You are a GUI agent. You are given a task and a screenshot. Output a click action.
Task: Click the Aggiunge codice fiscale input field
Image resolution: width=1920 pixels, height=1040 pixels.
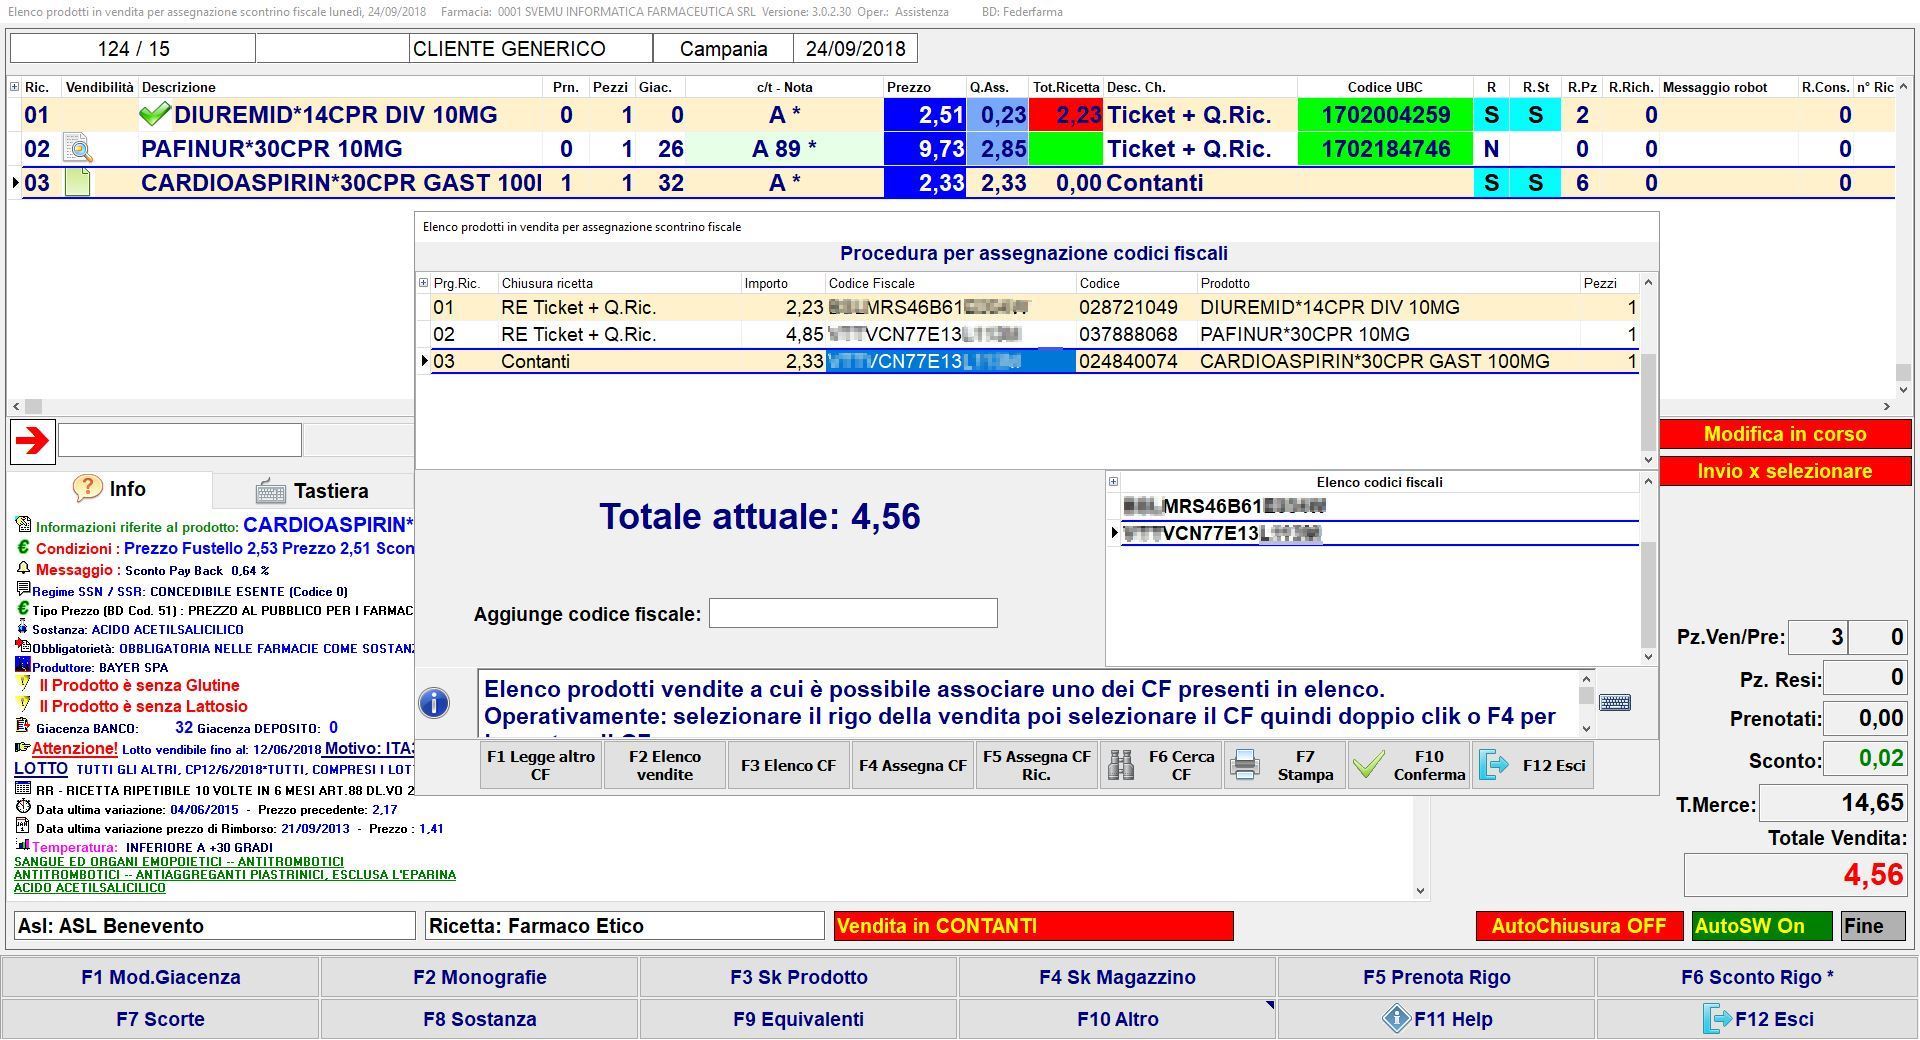(x=852, y=614)
